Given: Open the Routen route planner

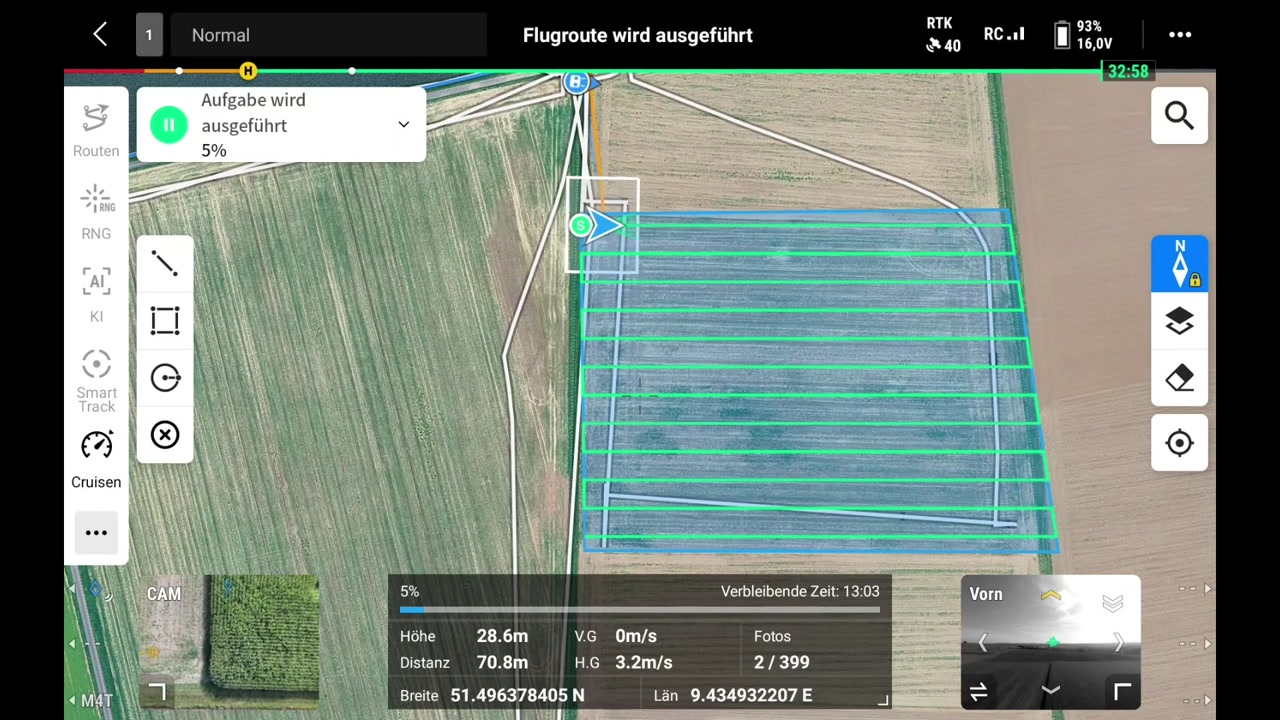Looking at the screenshot, I should (x=96, y=131).
